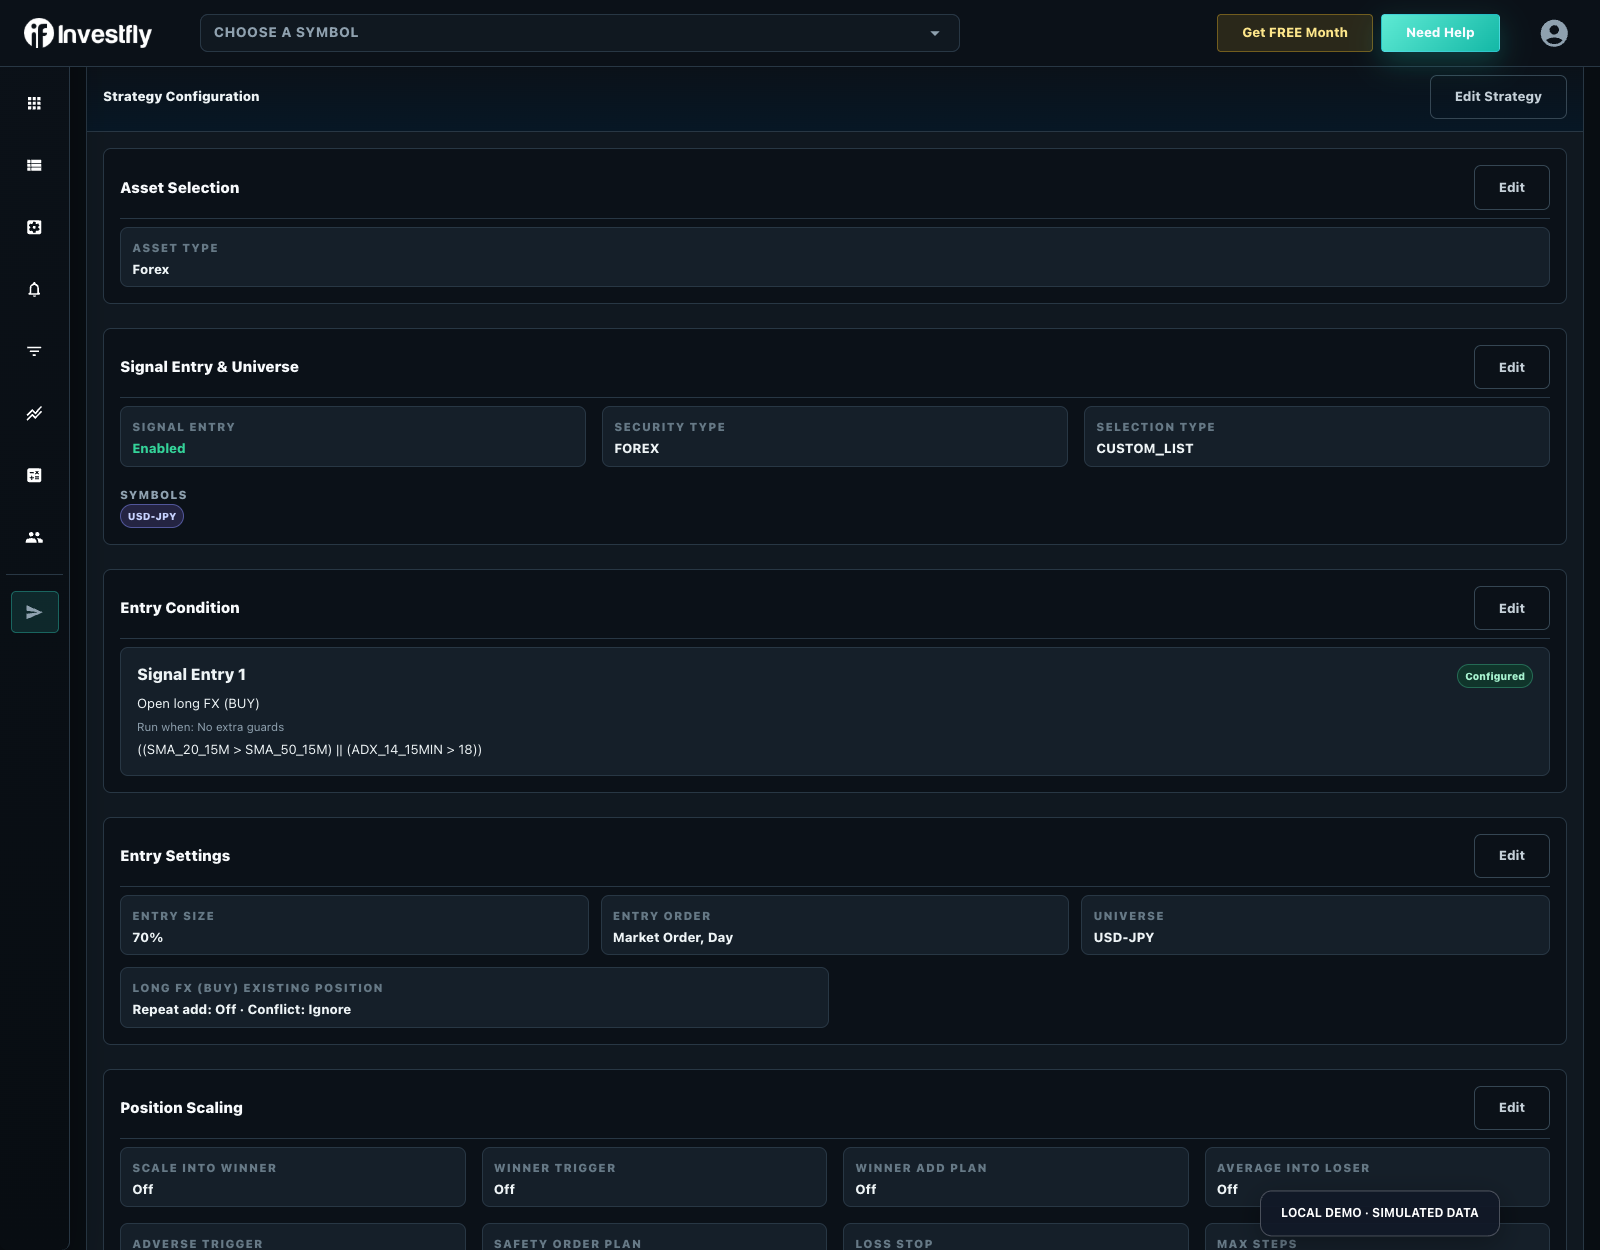This screenshot has width=1600, height=1250.
Task: Click the Configured status badge
Action: pyautogui.click(x=1494, y=676)
